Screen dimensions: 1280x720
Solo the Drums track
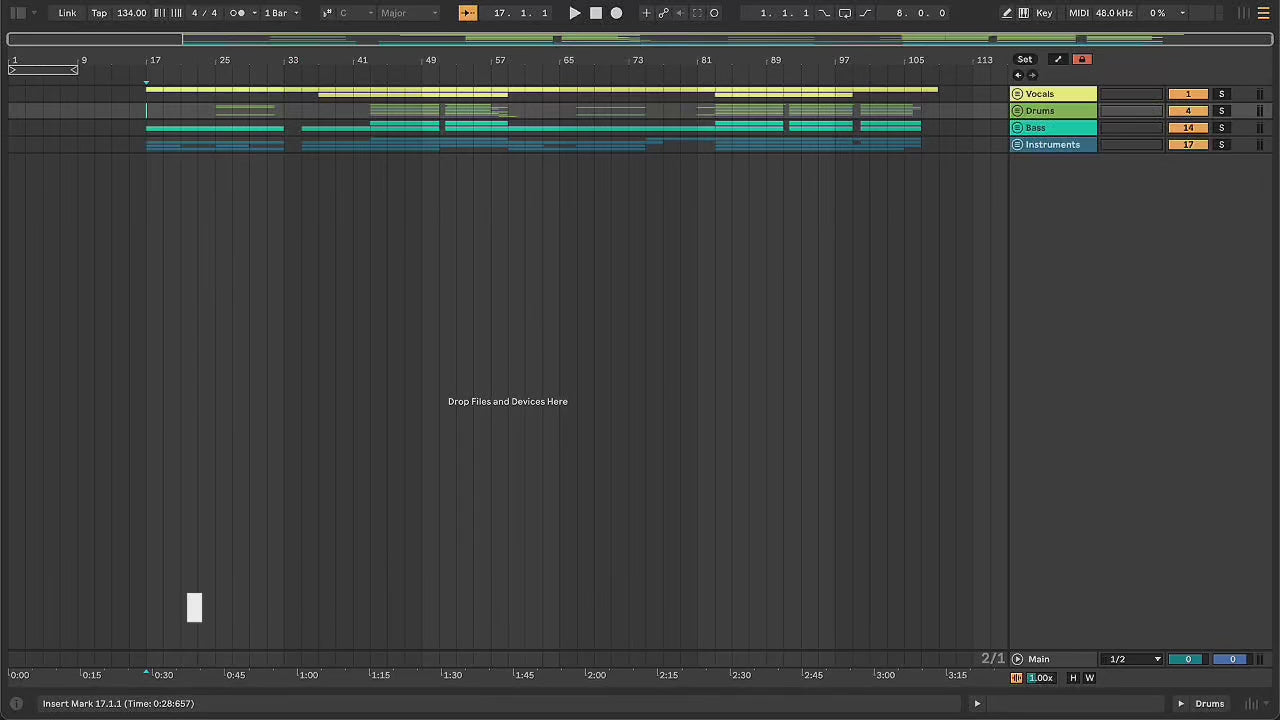[x=1221, y=111]
